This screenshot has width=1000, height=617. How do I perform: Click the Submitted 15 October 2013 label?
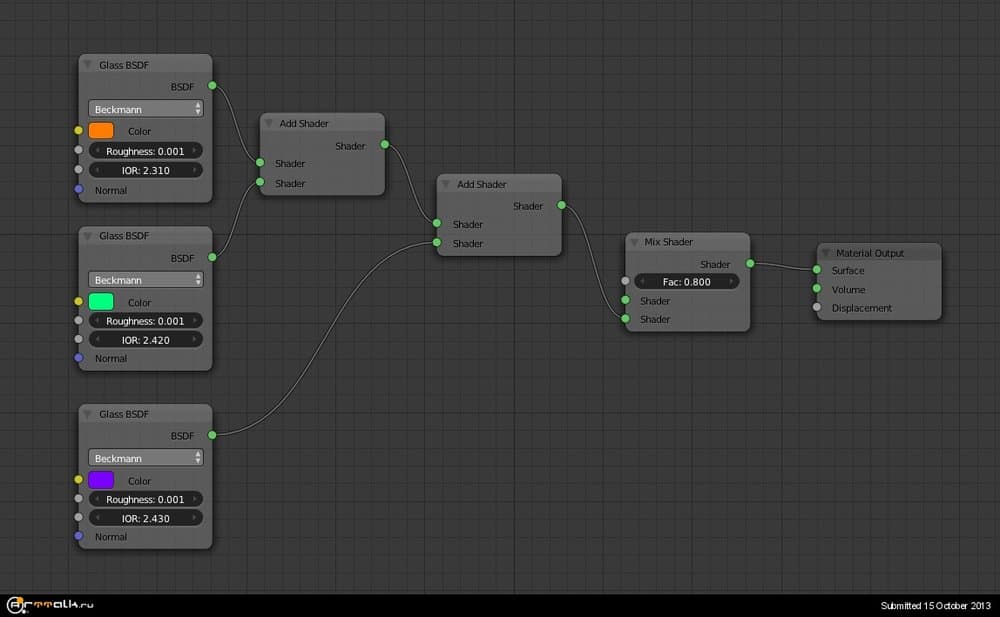click(936, 604)
